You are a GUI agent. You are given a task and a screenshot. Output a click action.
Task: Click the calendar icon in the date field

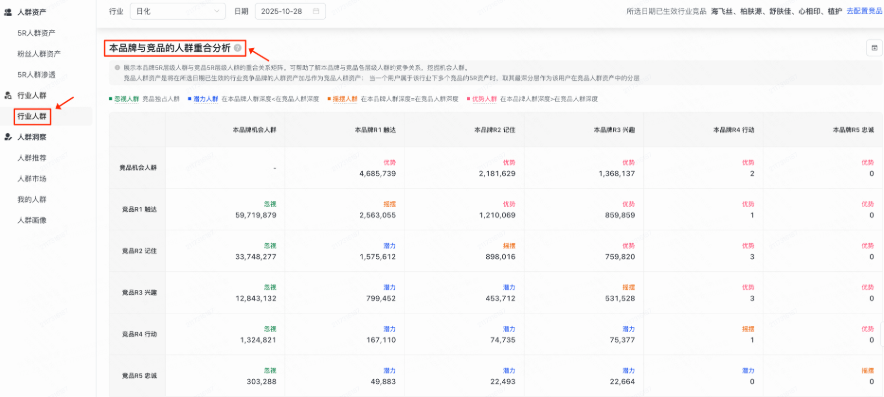pos(316,11)
